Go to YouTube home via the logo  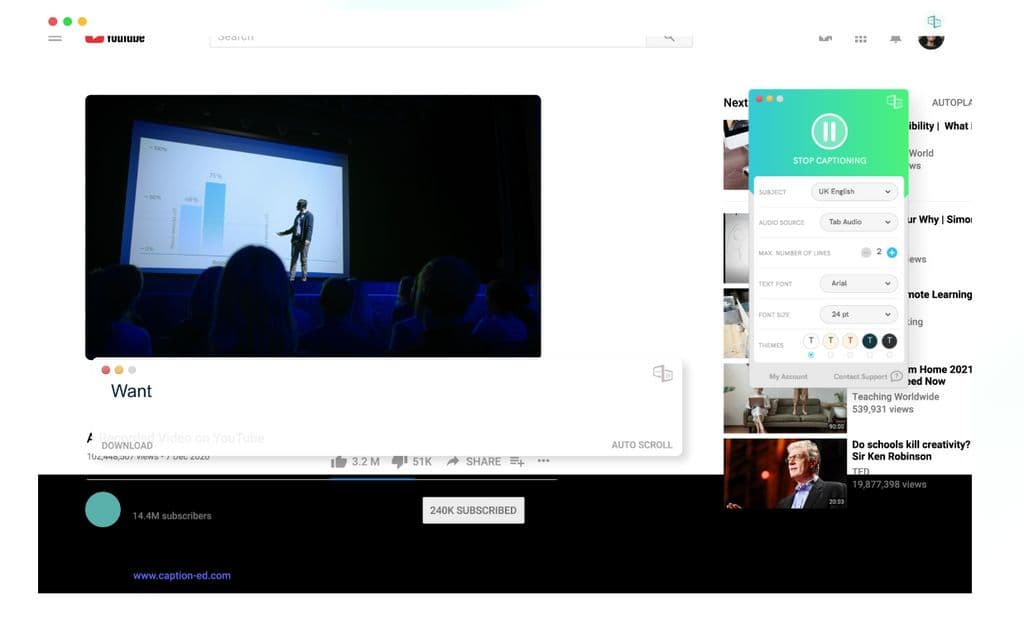[115, 38]
